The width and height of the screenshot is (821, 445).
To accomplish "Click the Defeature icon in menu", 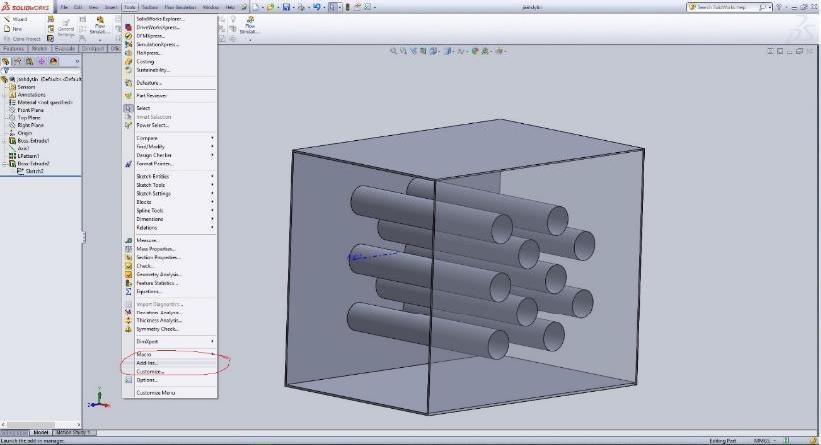I will pyautogui.click(x=128, y=83).
